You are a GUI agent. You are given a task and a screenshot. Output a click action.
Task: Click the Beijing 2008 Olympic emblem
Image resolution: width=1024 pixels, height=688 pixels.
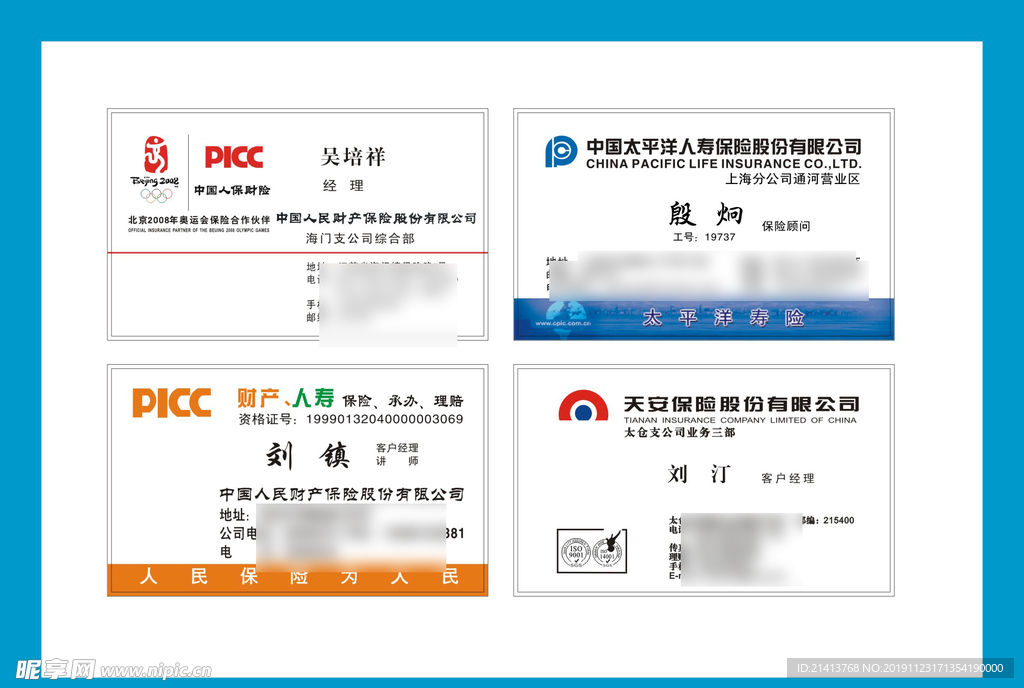pyautogui.click(x=155, y=169)
